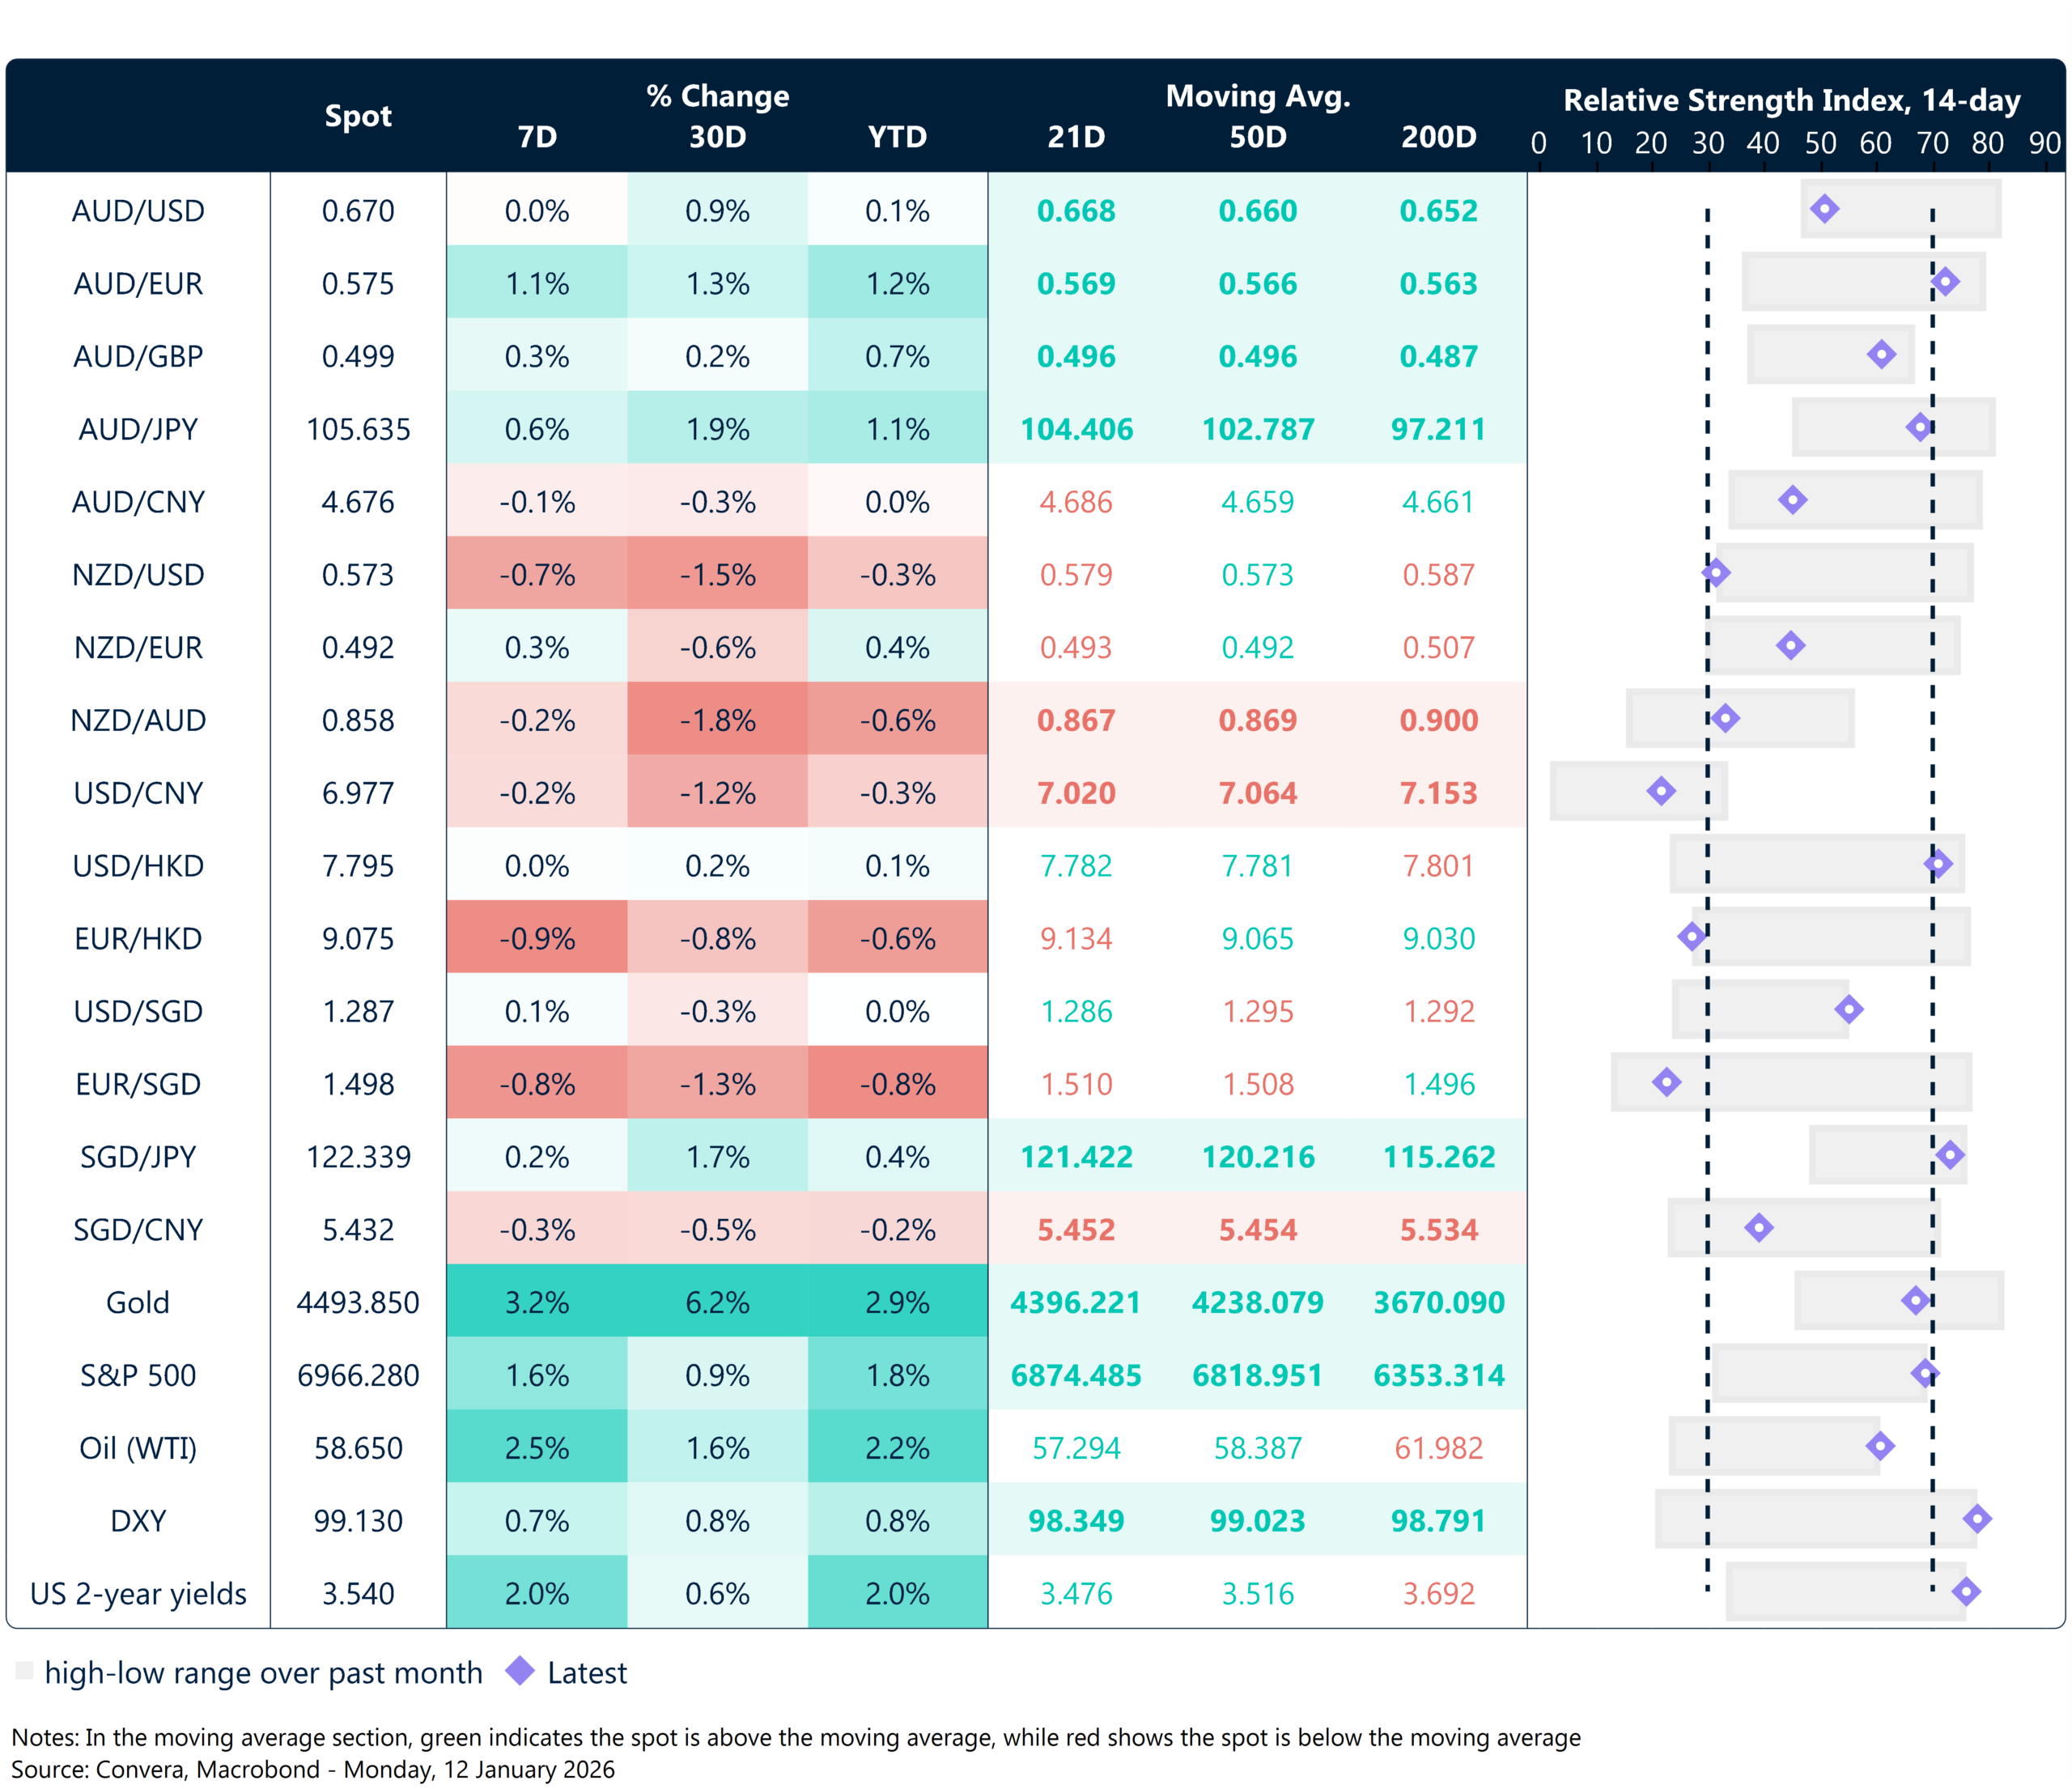Select the AUD/JPY row label
2072x1789 pixels.
coord(138,429)
